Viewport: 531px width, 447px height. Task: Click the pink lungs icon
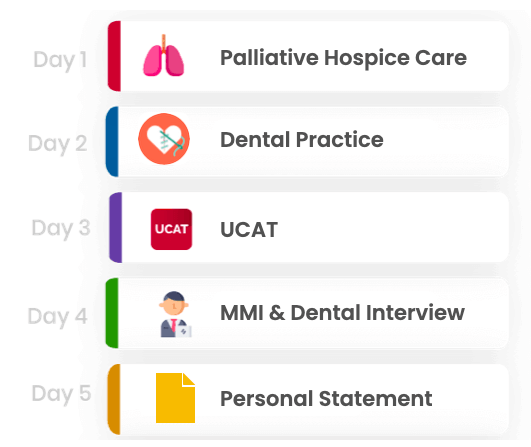164,56
